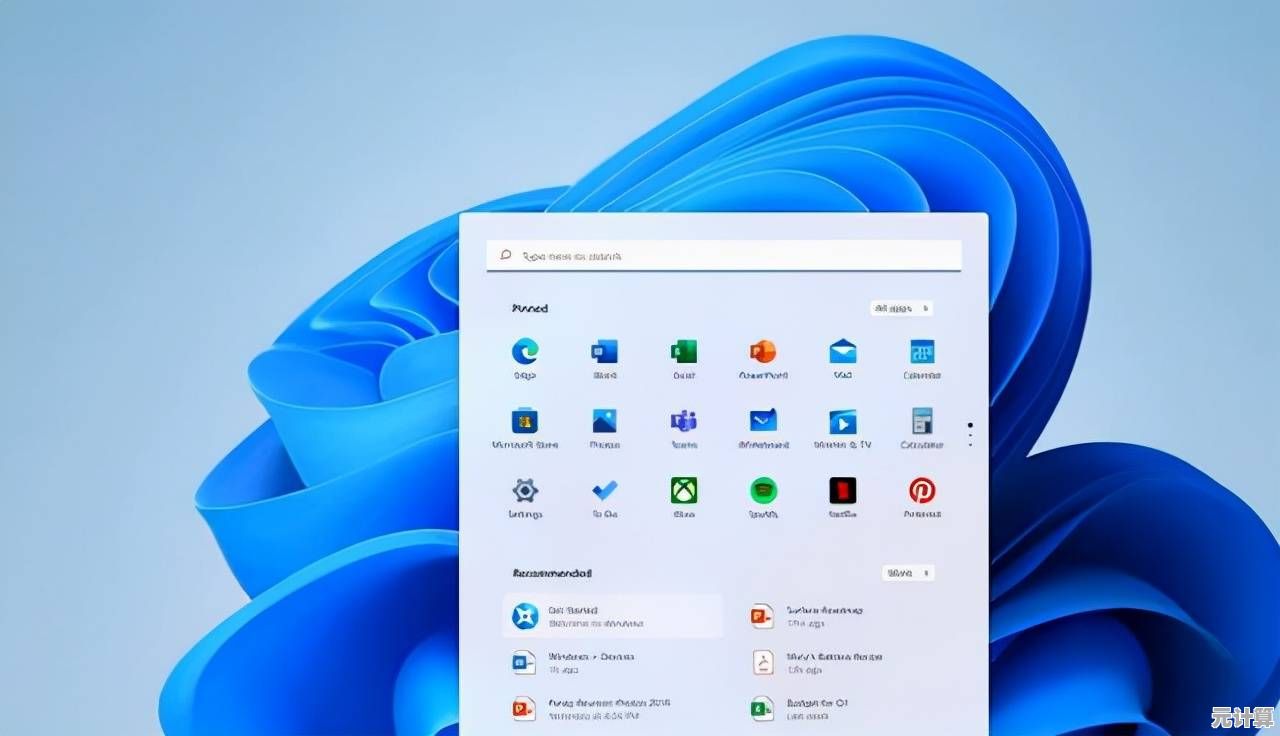Launch the Photos app

coord(604,421)
